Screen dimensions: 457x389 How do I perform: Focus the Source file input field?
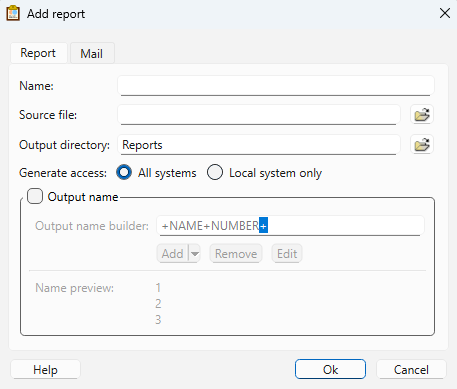click(259, 115)
